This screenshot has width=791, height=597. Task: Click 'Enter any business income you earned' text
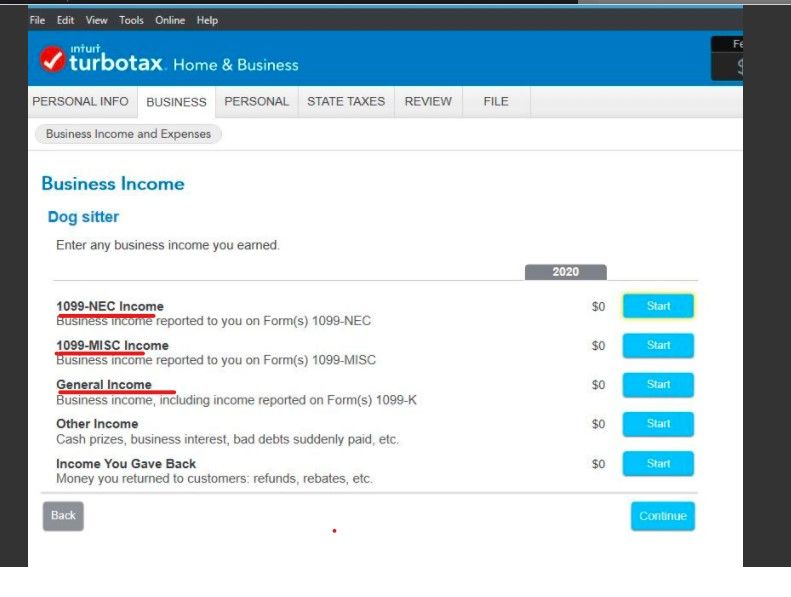pos(167,245)
